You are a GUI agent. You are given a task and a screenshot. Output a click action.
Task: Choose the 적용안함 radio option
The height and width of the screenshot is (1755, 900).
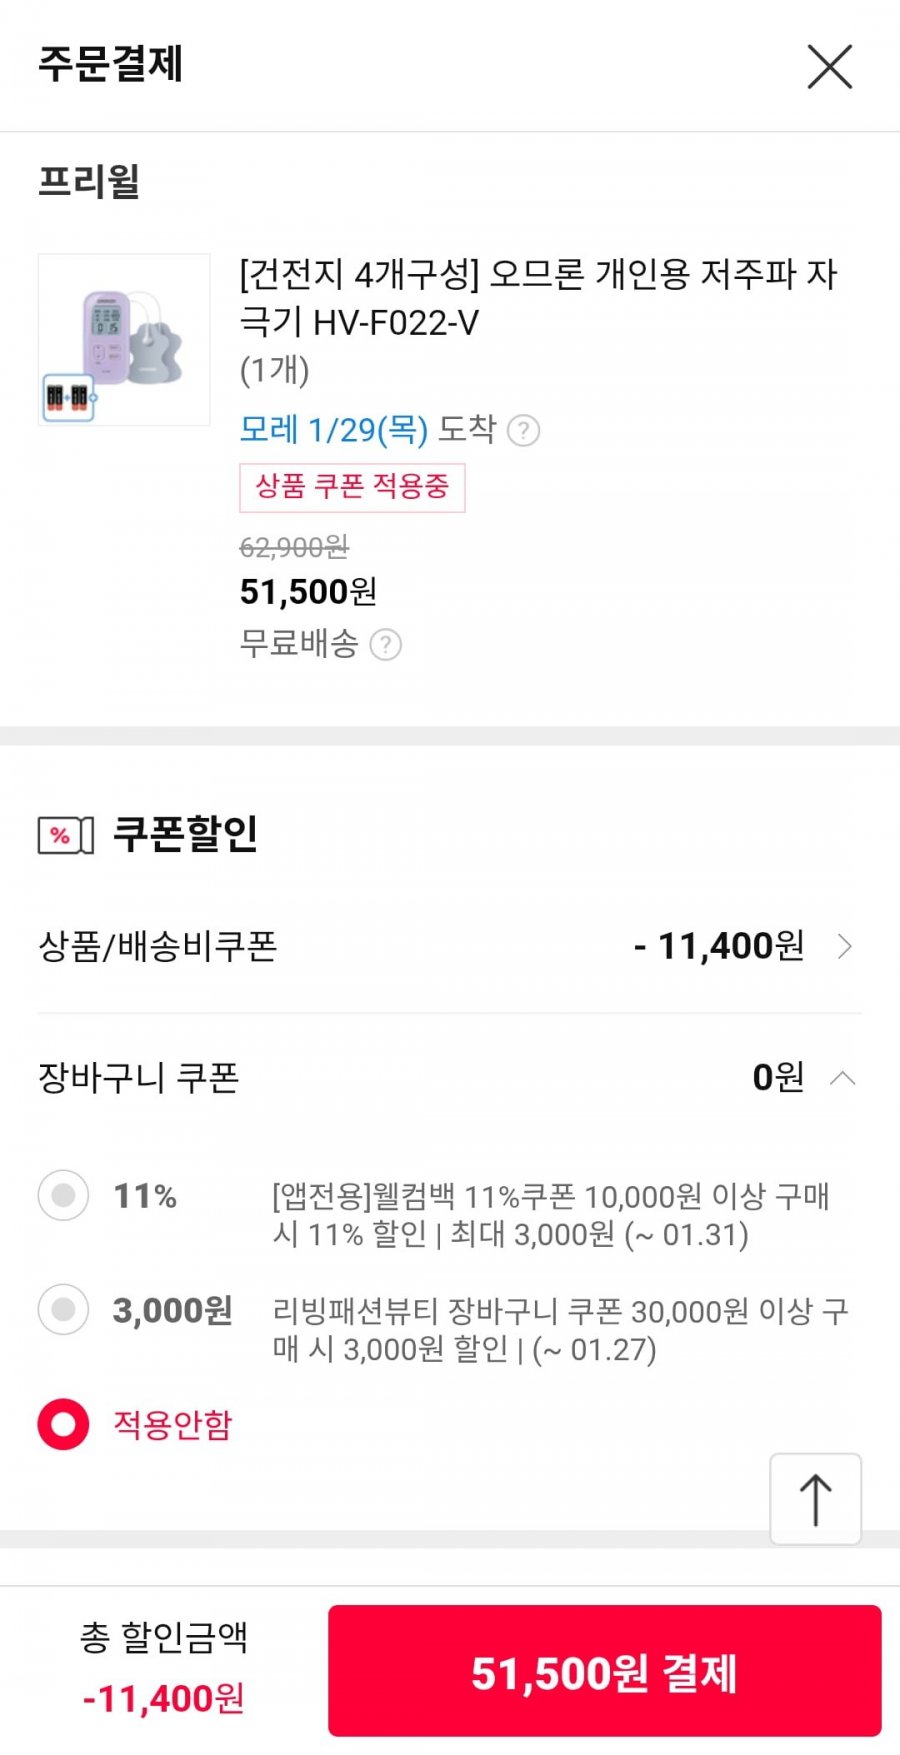coord(63,1424)
